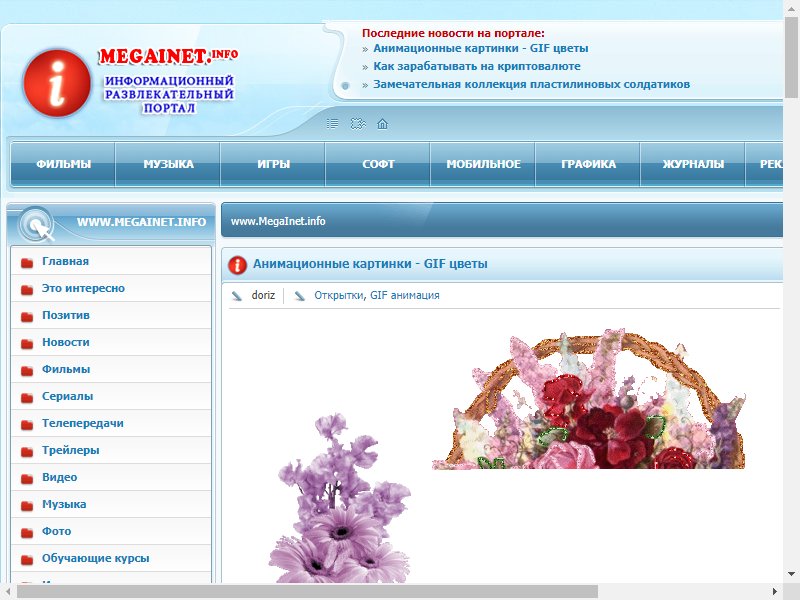Click the red info icon beside article title
800x600 pixels.
[237, 265]
